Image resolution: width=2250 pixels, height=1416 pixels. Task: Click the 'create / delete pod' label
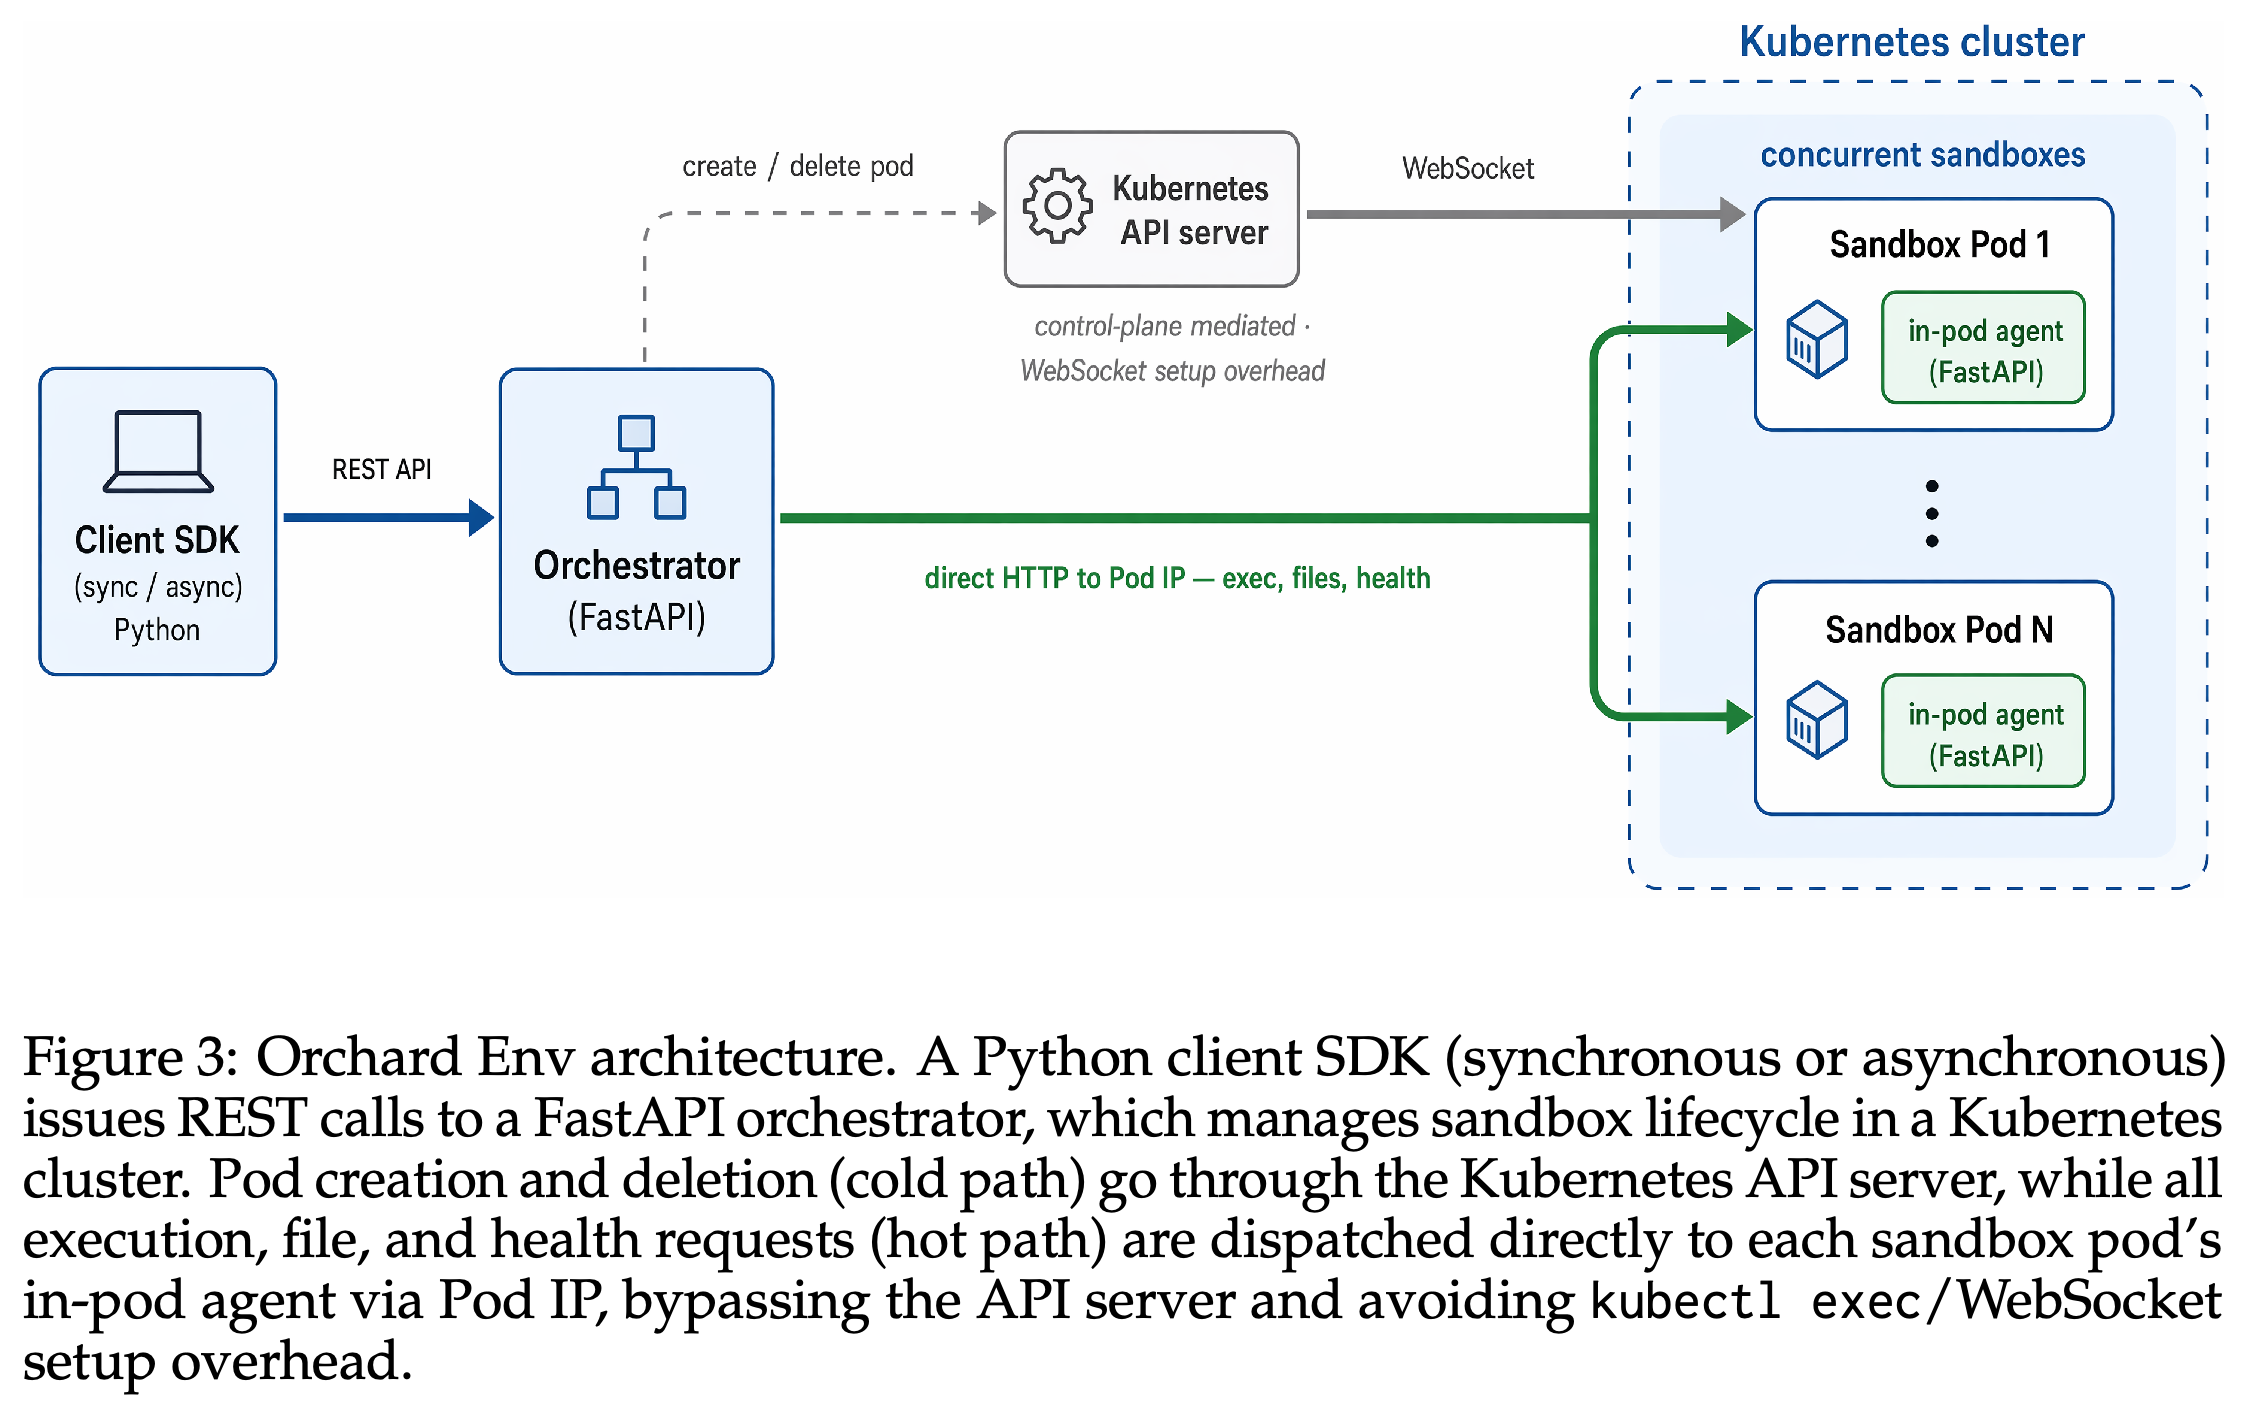point(797,166)
